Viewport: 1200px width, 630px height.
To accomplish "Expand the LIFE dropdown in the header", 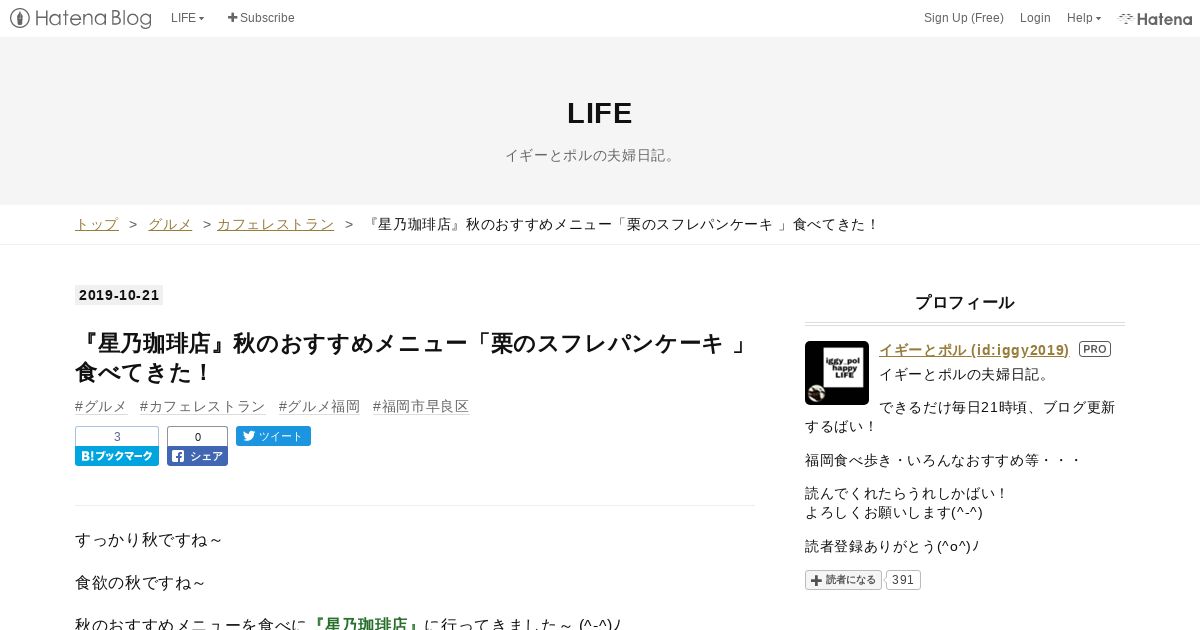I will 187,18.
